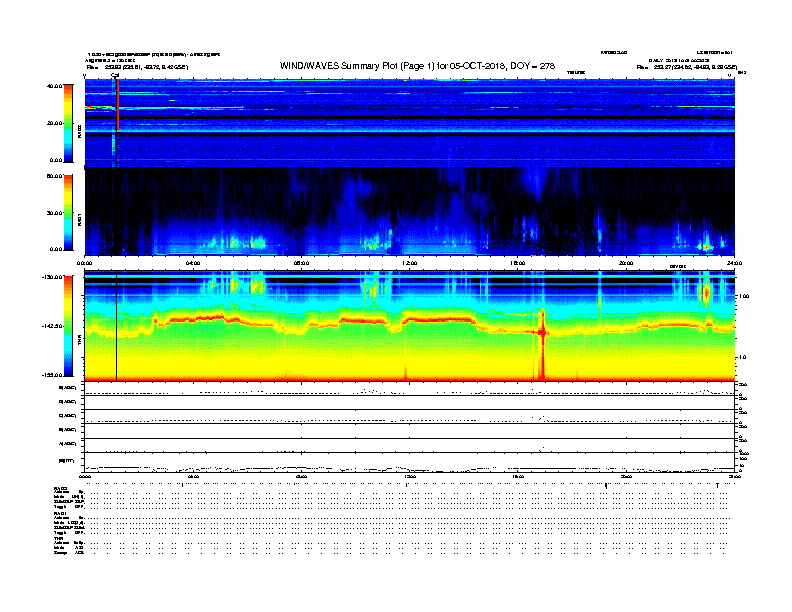792x612 pixels.
Task: Click the 60.00 label on RAD1 scale
Action: coord(54,176)
